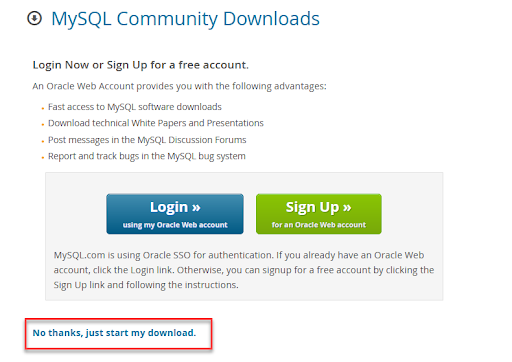Click orange bullet beside Report and track bugs
512x362 pixels.
coord(43,158)
